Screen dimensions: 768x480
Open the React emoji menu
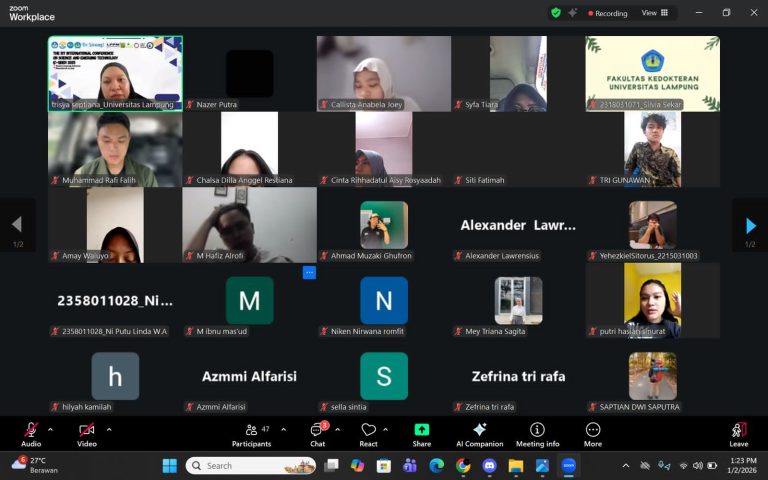(x=368, y=434)
